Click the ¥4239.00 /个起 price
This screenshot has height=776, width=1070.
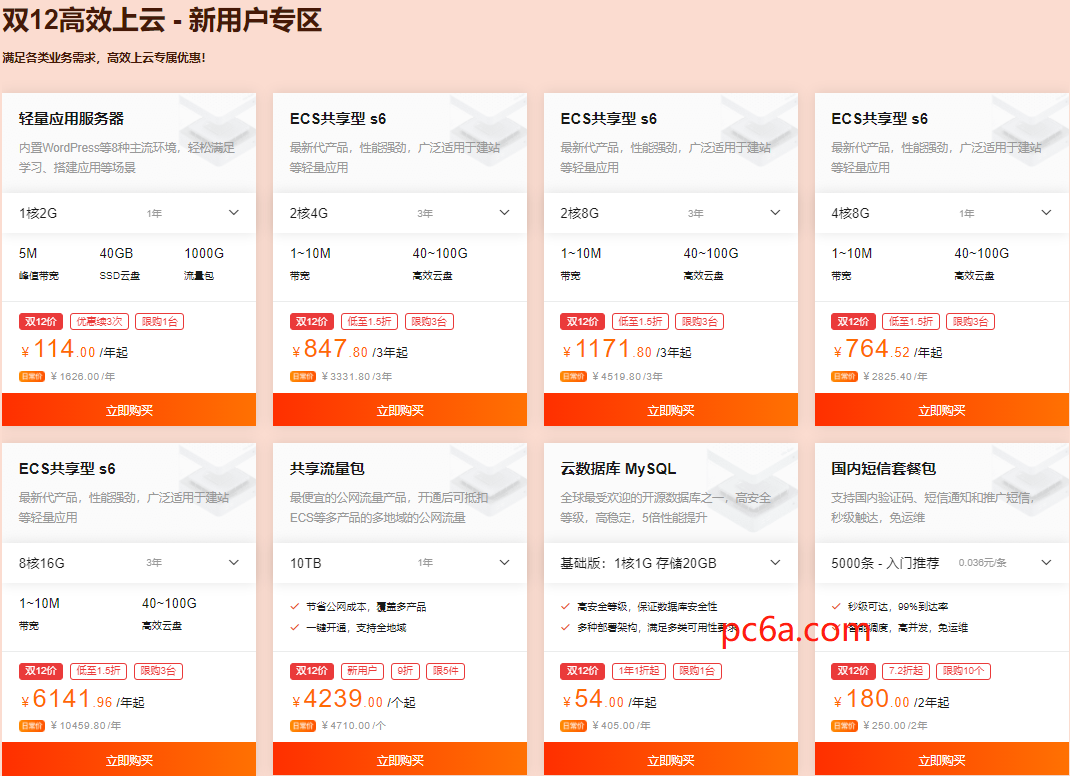[353, 700]
